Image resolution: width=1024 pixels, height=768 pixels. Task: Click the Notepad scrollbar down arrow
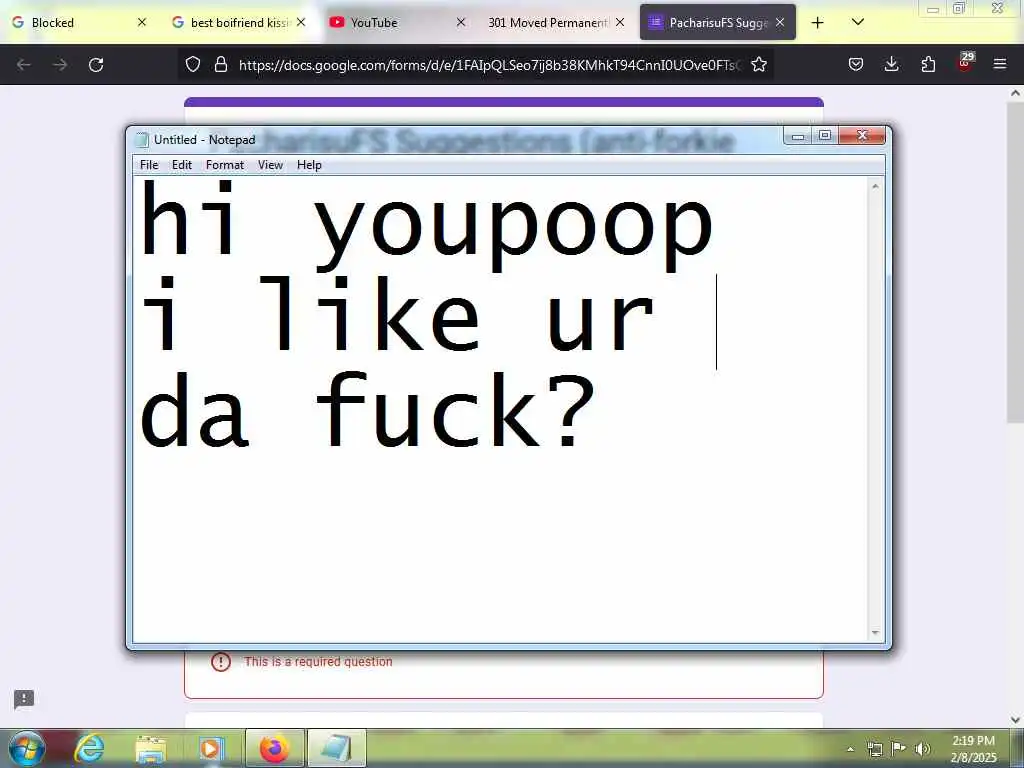(875, 633)
